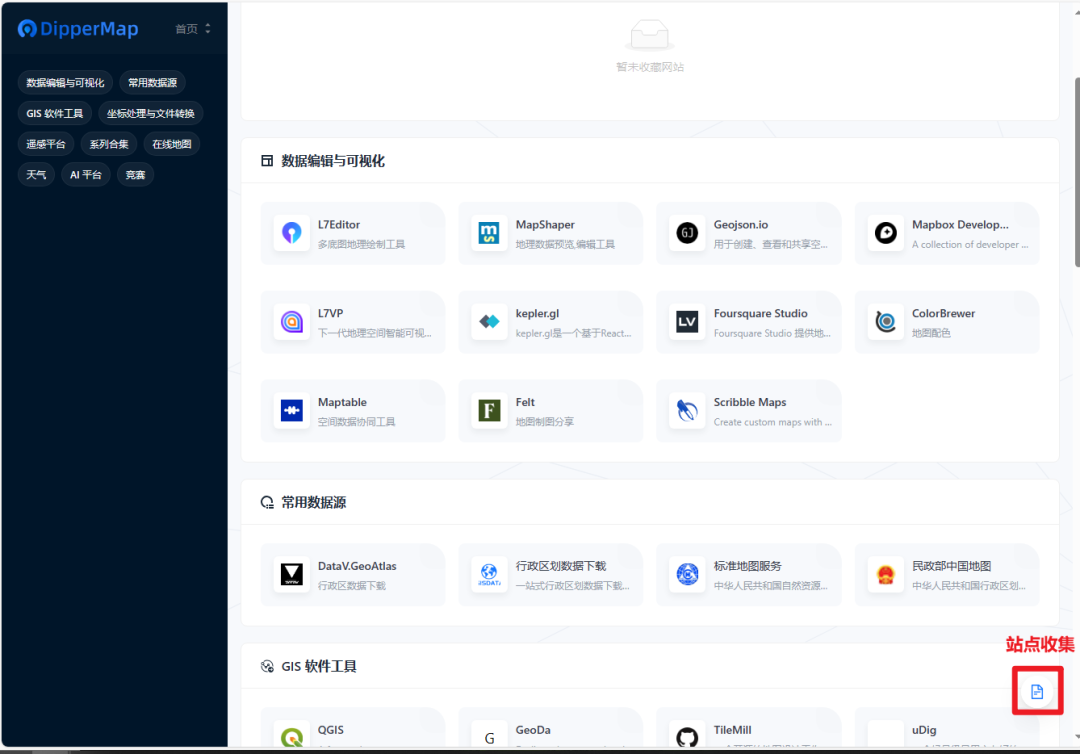The height and width of the screenshot is (754, 1080).
Task: Select the kepler.gl card icon
Action: point(489,322)
